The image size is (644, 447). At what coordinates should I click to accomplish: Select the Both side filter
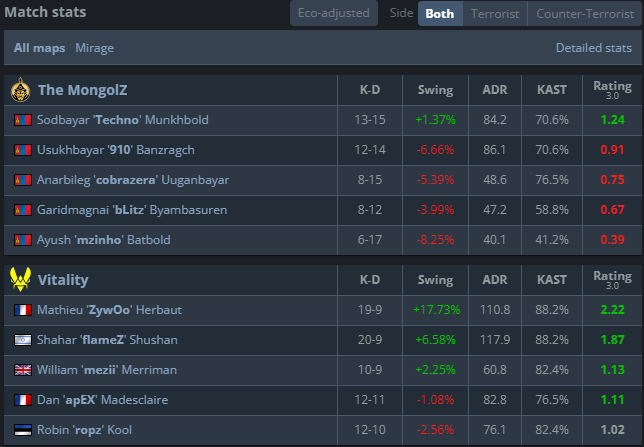coord(439,14)
